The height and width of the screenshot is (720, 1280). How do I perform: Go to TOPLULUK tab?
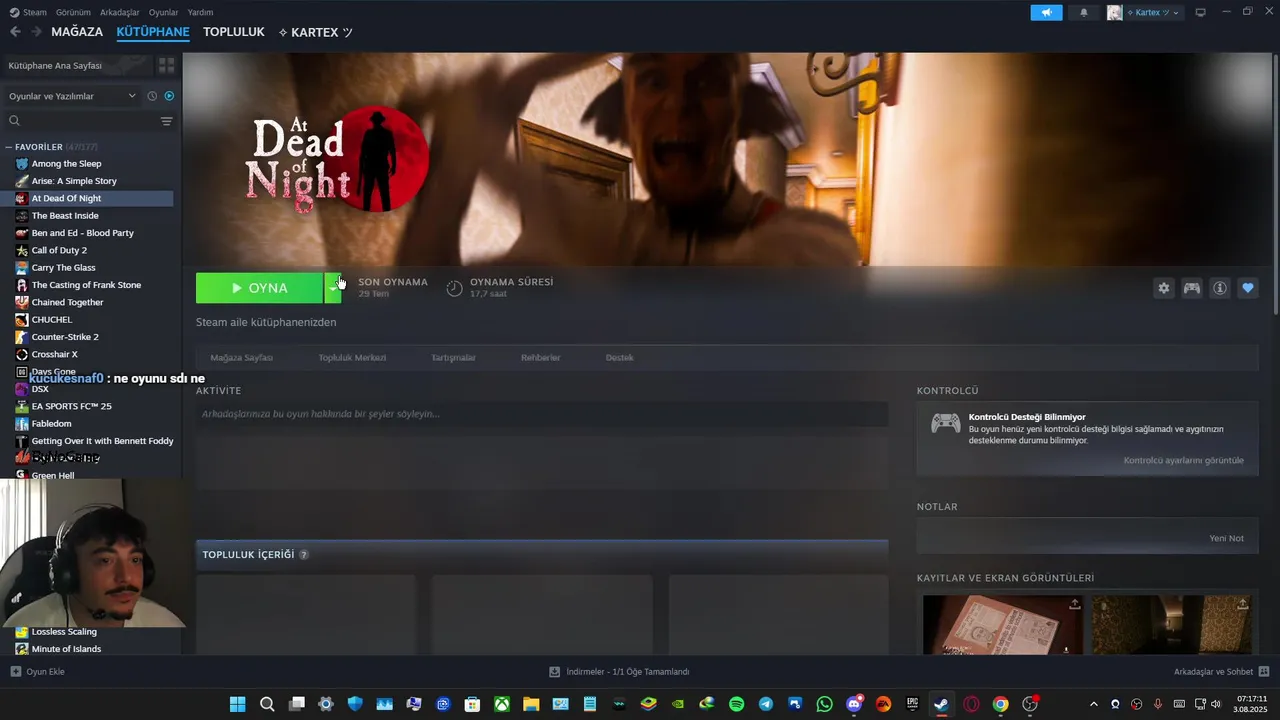click(234, 32)
